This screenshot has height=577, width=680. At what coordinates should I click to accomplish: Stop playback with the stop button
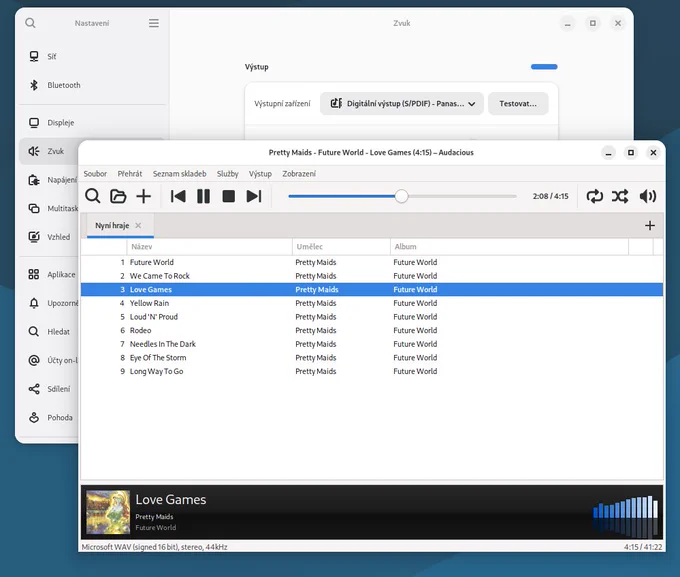pos(229,196)
